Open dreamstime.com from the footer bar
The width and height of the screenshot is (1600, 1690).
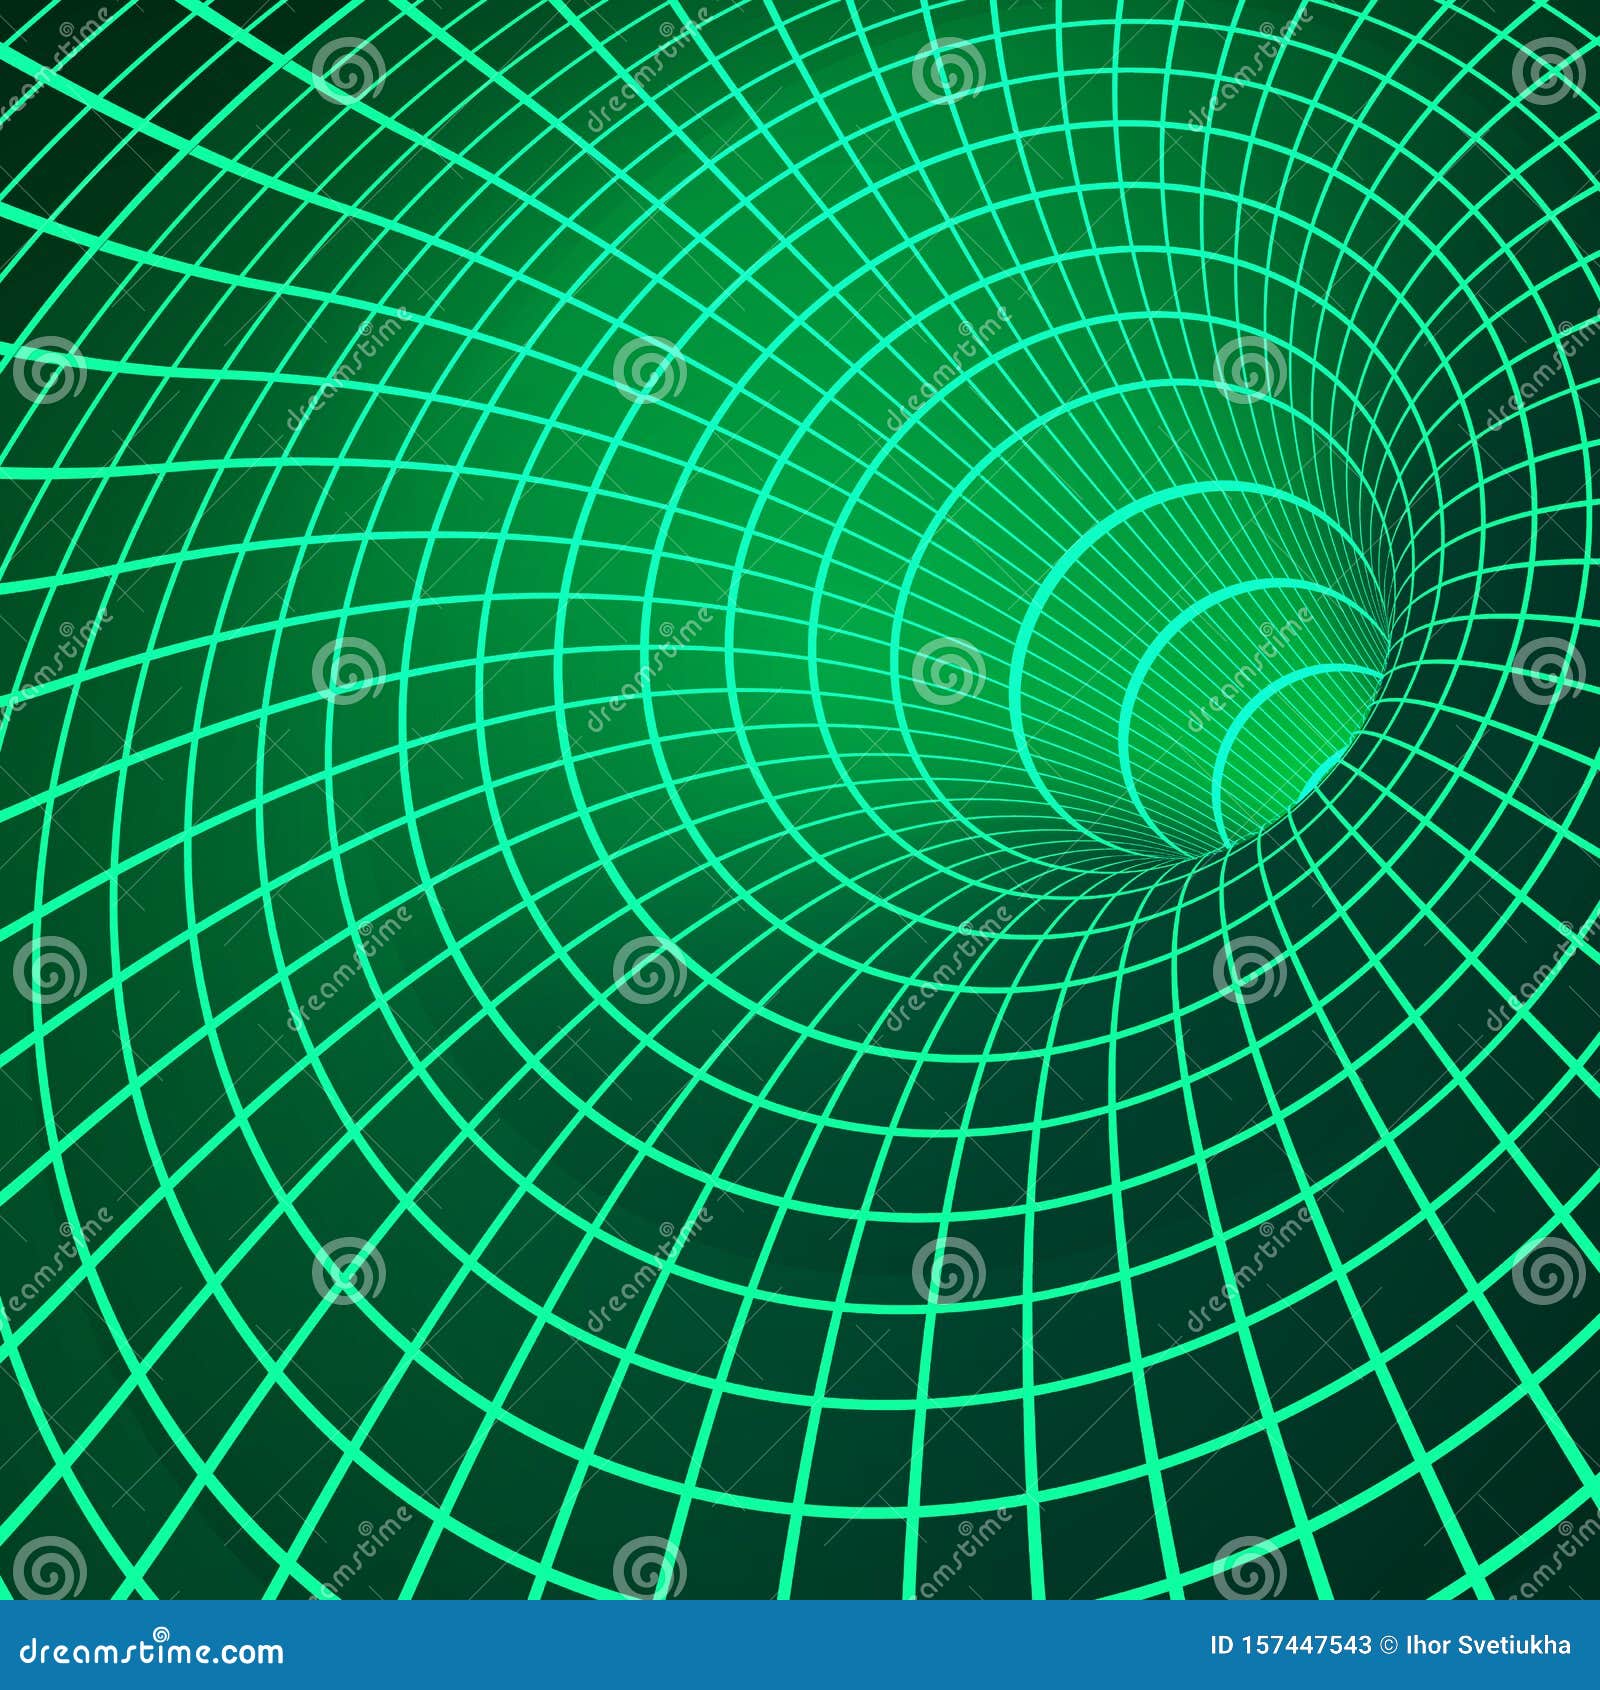[150, 1652]
